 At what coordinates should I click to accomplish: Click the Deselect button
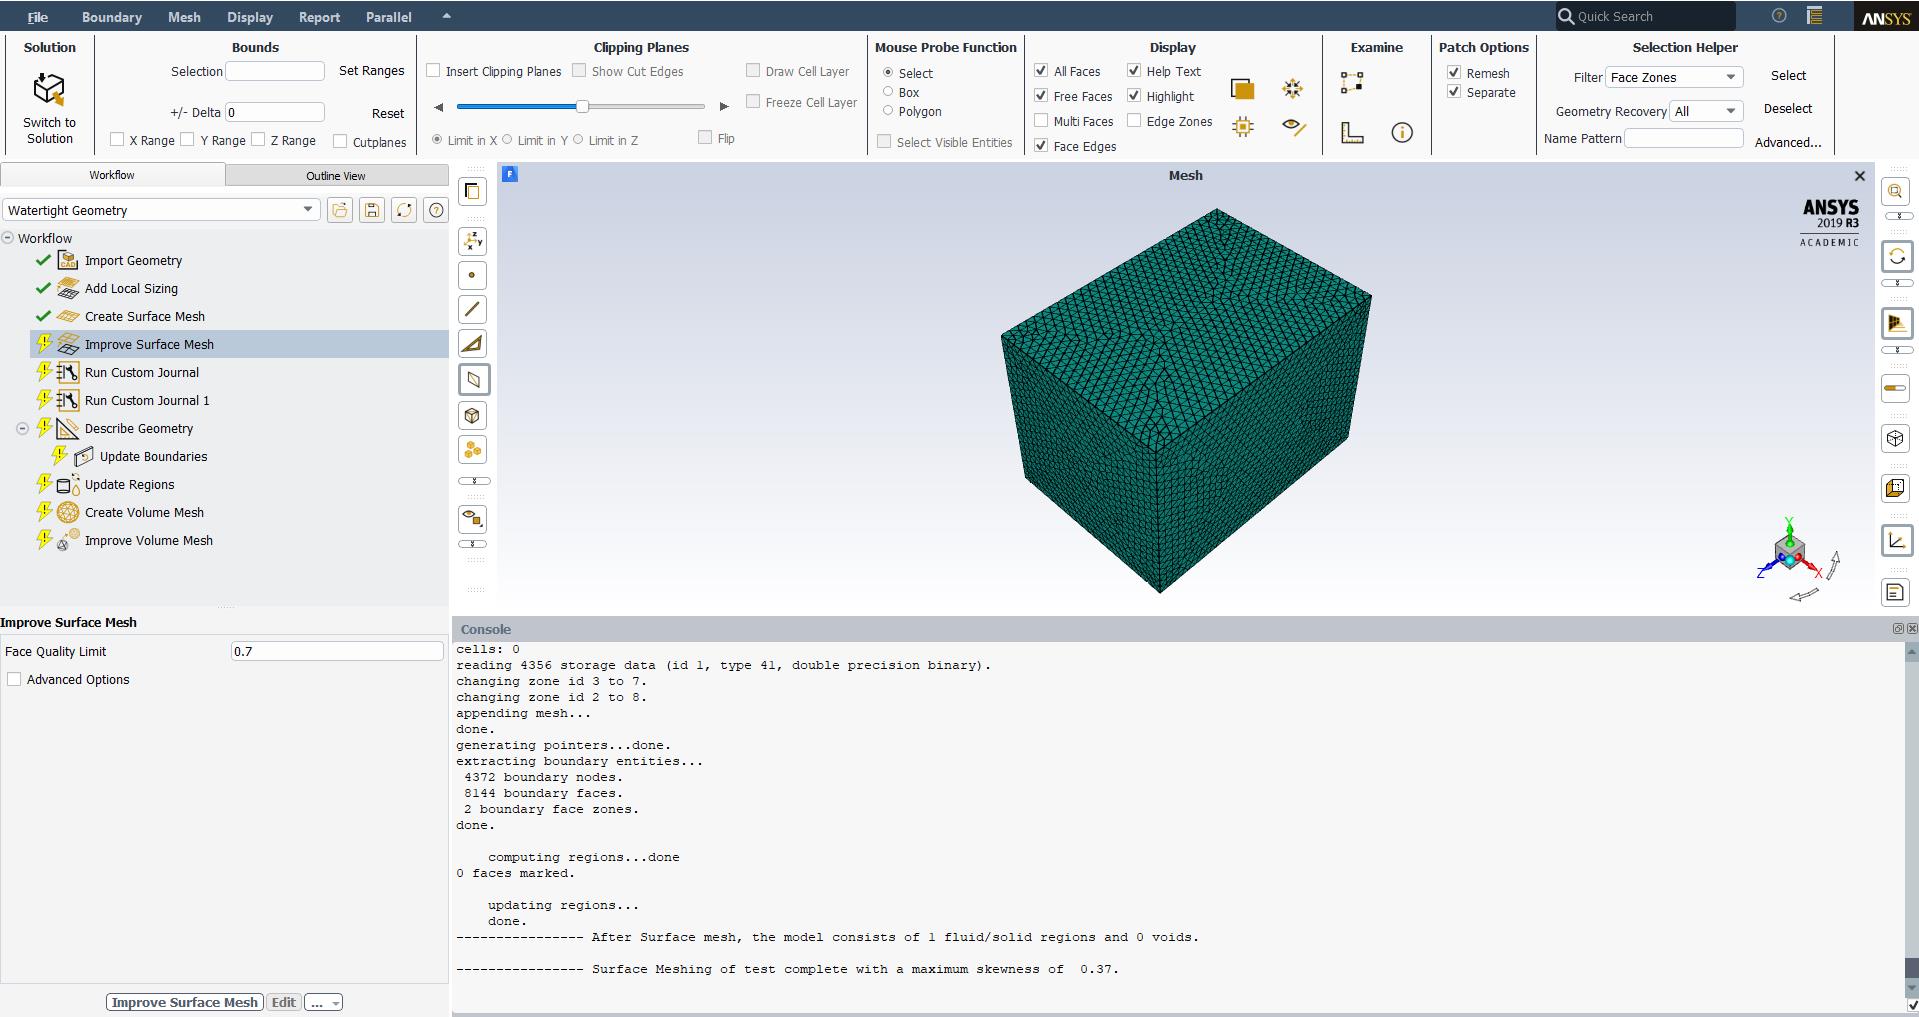pyautogui.click(x=1788, y=108)
